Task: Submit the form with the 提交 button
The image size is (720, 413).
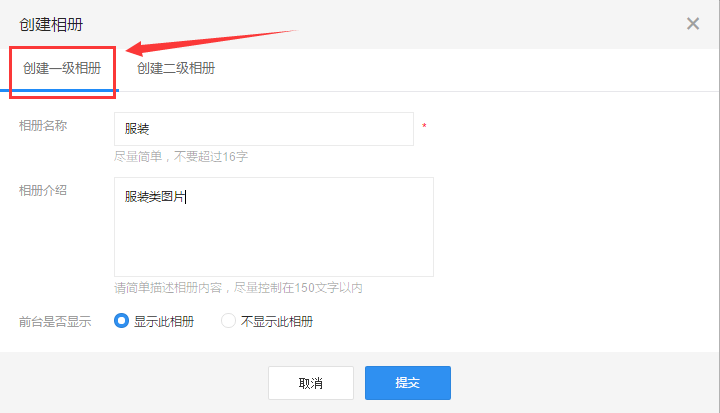Action: tap(407, 383)
